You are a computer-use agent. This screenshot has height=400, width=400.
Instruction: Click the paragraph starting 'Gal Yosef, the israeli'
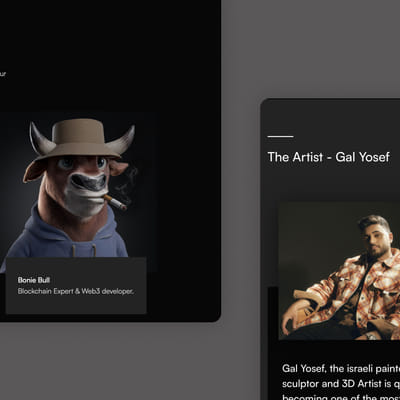click(x=341, y=383)
